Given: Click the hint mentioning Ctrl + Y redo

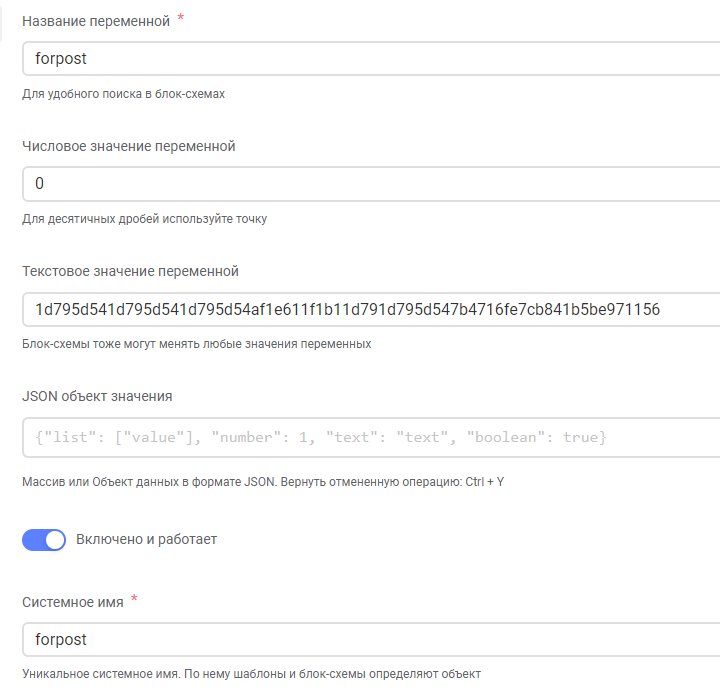Looking at the screenshot, I should (263, 482).
